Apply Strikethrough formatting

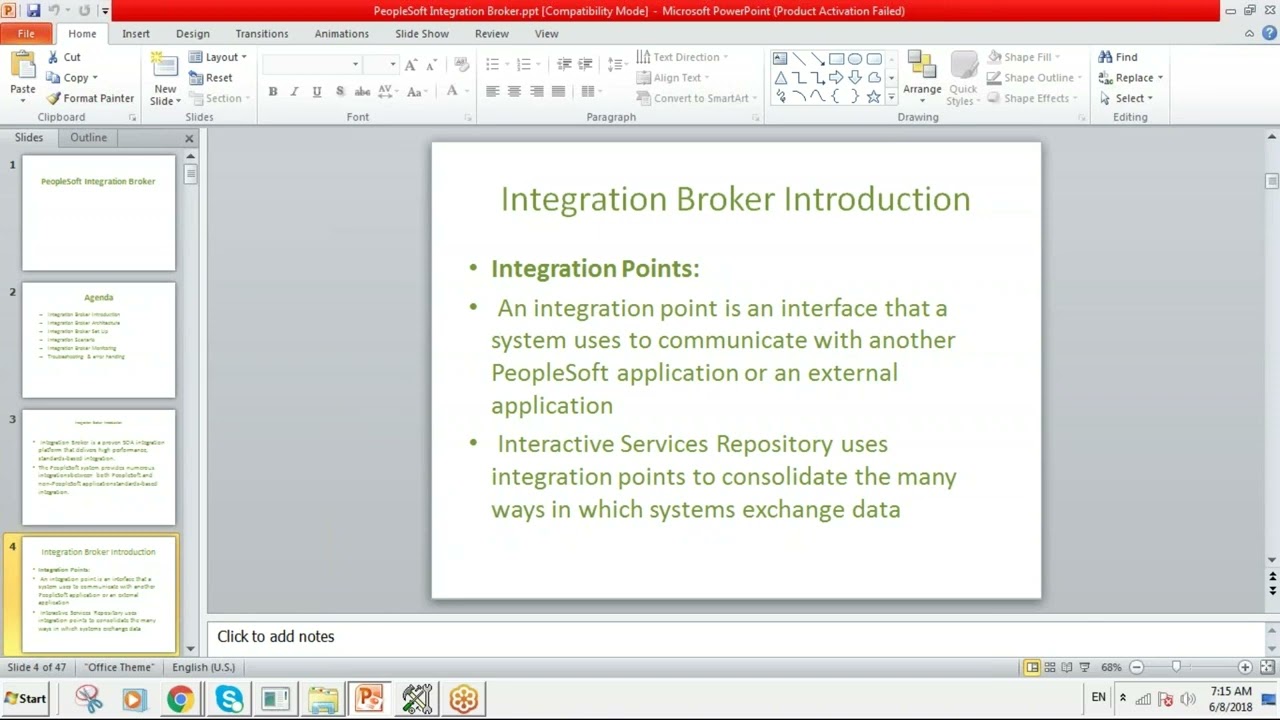[x=362, y=91]
